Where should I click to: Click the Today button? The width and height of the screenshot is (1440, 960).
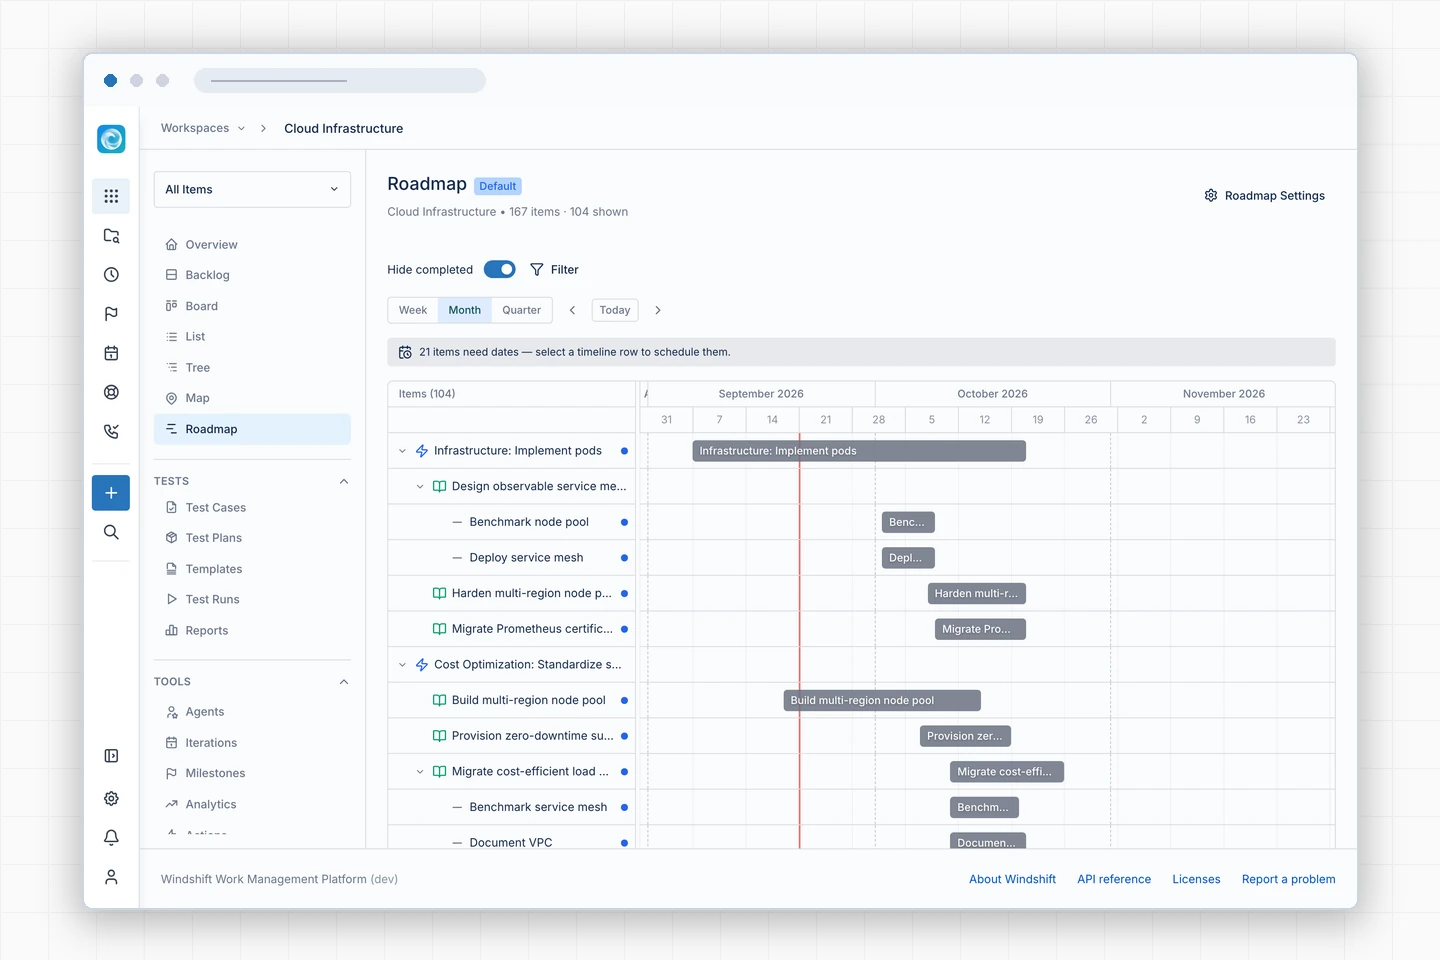point(615,310)
